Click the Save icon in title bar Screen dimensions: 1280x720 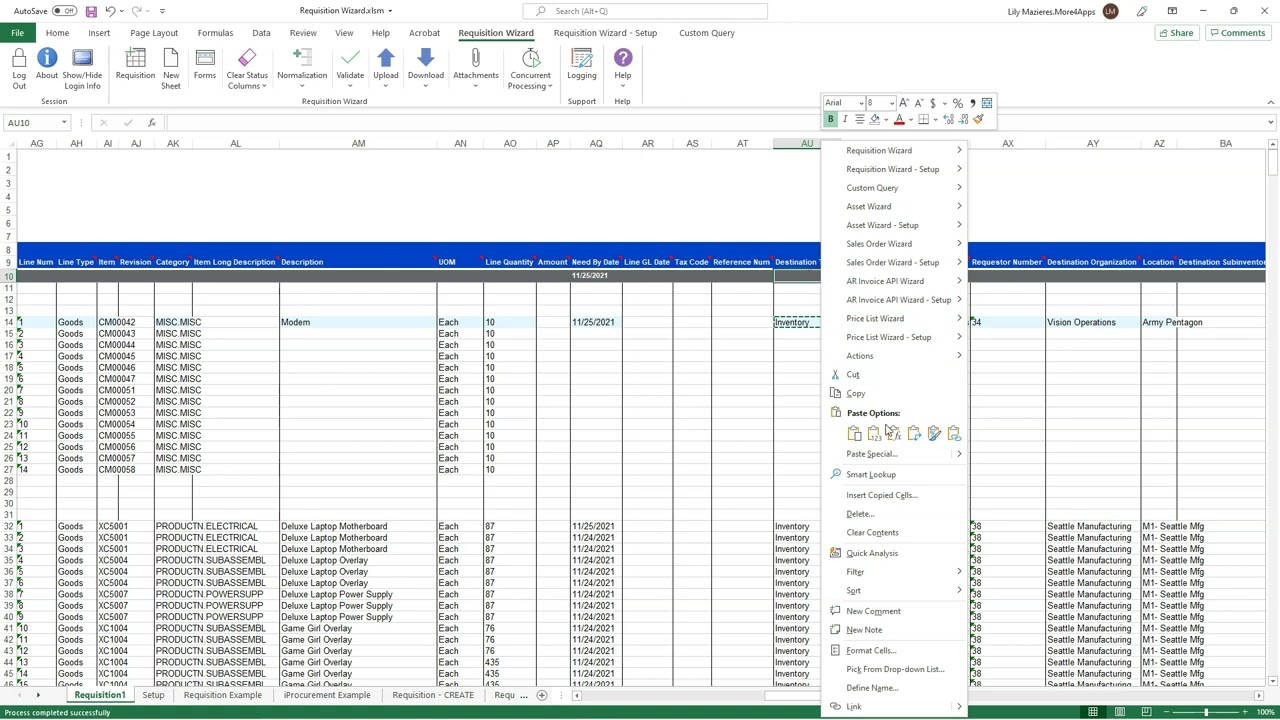91,11
